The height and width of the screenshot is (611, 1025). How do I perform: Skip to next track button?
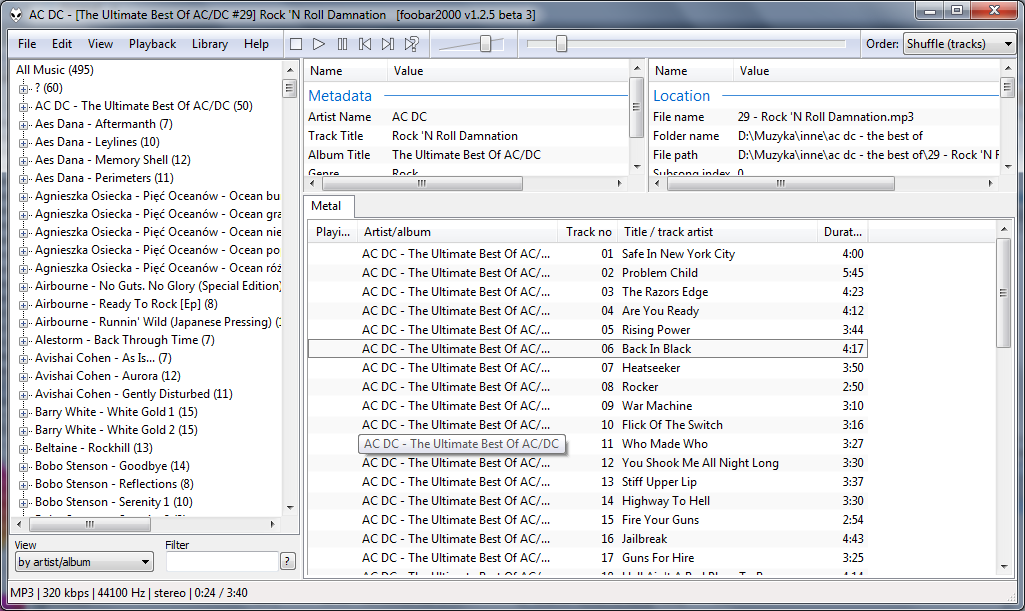coord(388,44)
